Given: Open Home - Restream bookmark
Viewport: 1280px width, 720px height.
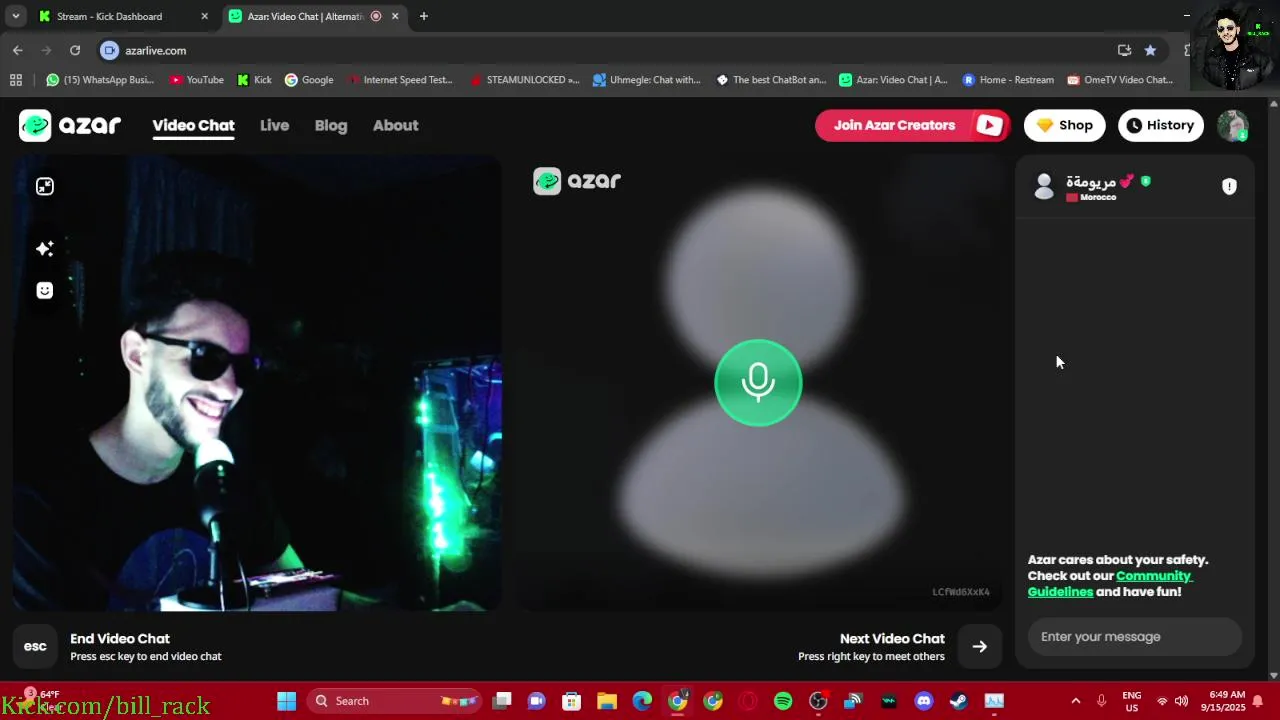Looking at the screenshot, I should click(x=1008, y=80).
